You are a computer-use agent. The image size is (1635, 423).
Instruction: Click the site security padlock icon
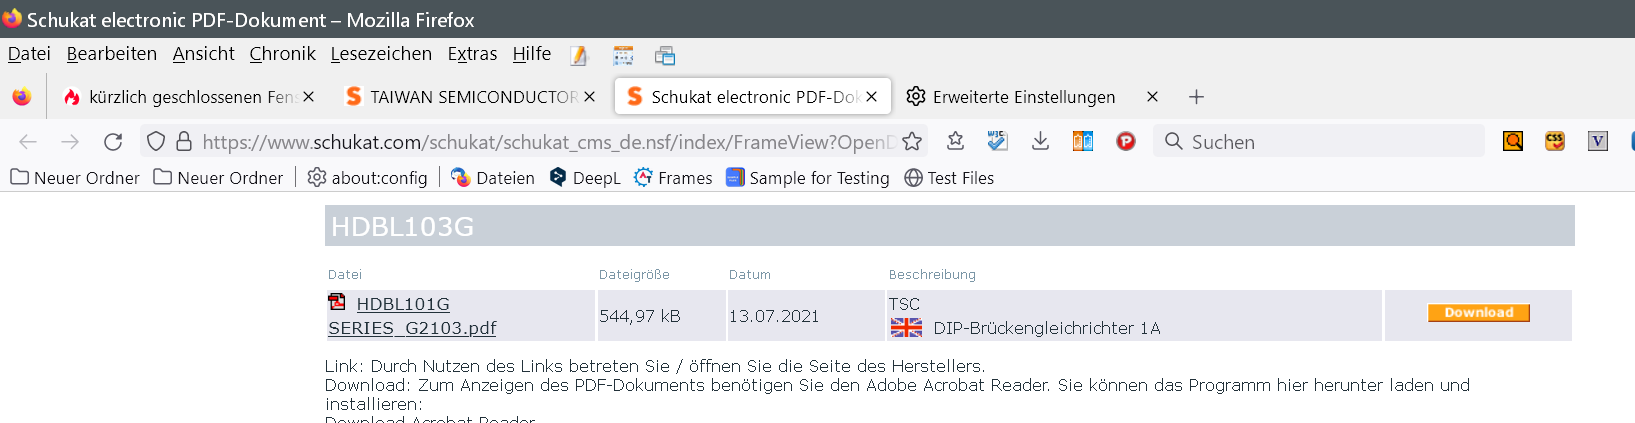[184, 142]
